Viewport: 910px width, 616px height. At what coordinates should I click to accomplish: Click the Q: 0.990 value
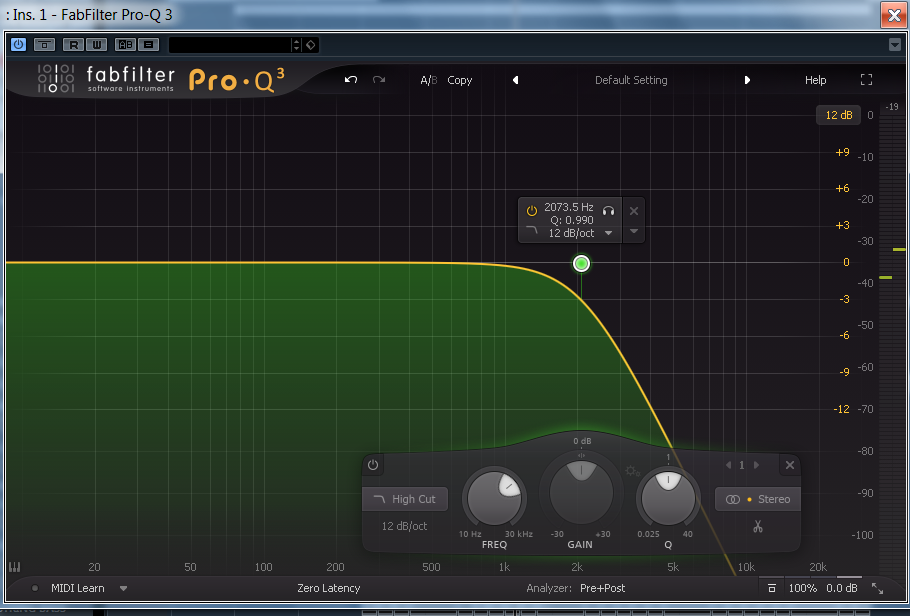572,220
